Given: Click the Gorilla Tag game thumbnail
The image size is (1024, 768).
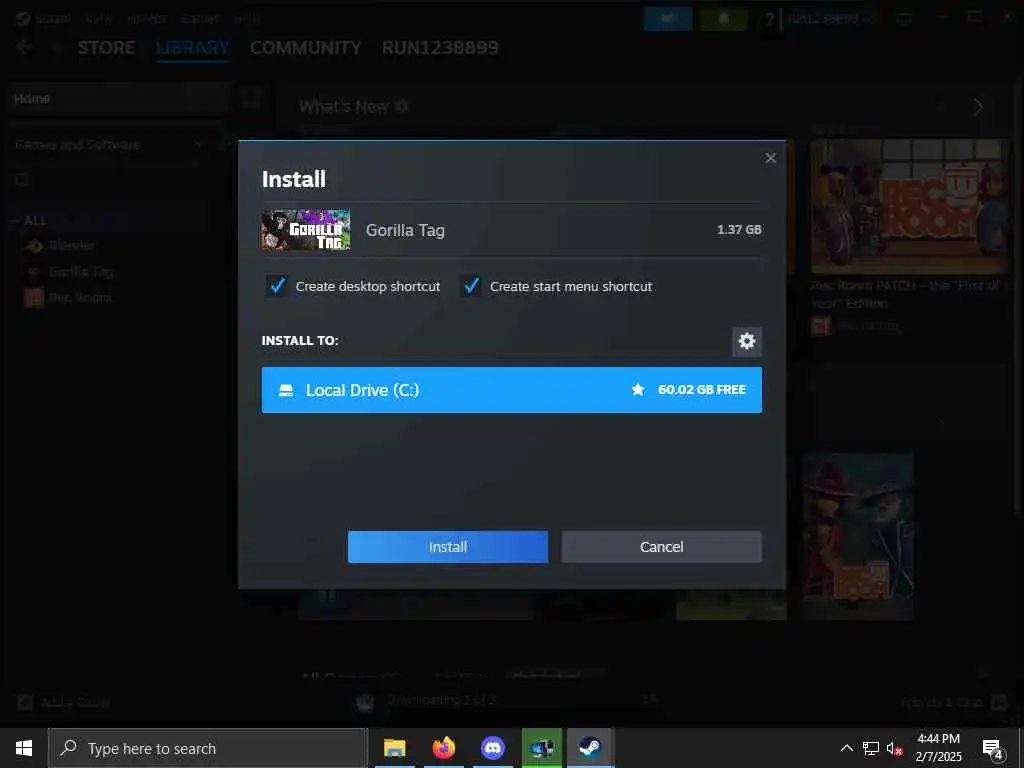Looking at the screenshot, I should [306, 230].
